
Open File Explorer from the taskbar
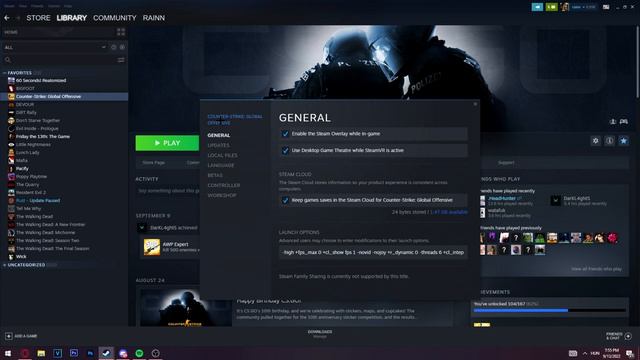[x=41, y=353]
